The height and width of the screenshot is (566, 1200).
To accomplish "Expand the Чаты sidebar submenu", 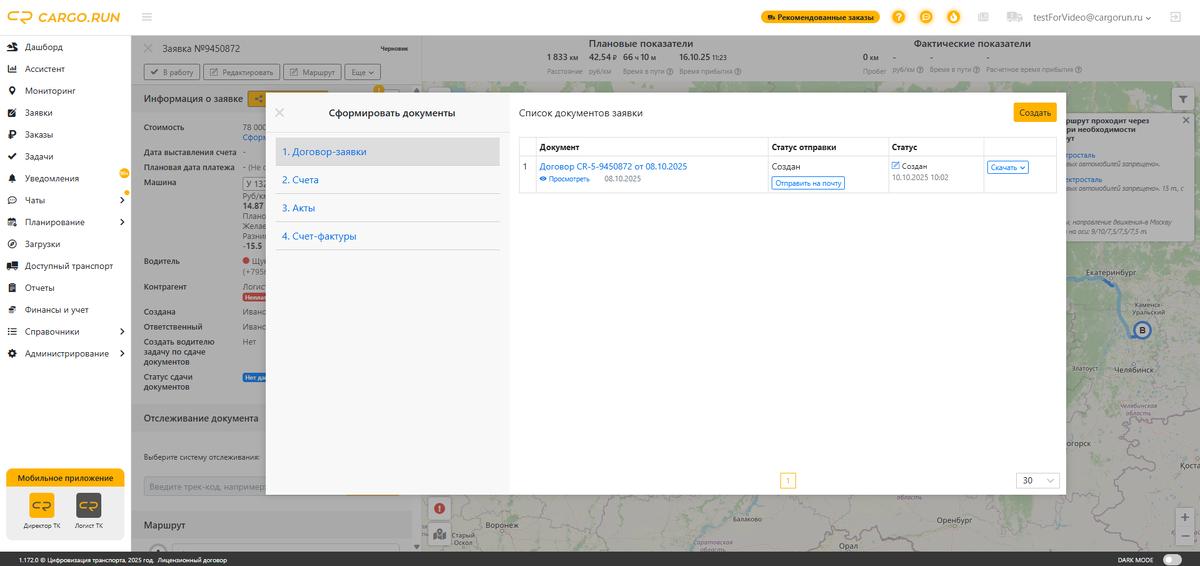I will (65, 200).
